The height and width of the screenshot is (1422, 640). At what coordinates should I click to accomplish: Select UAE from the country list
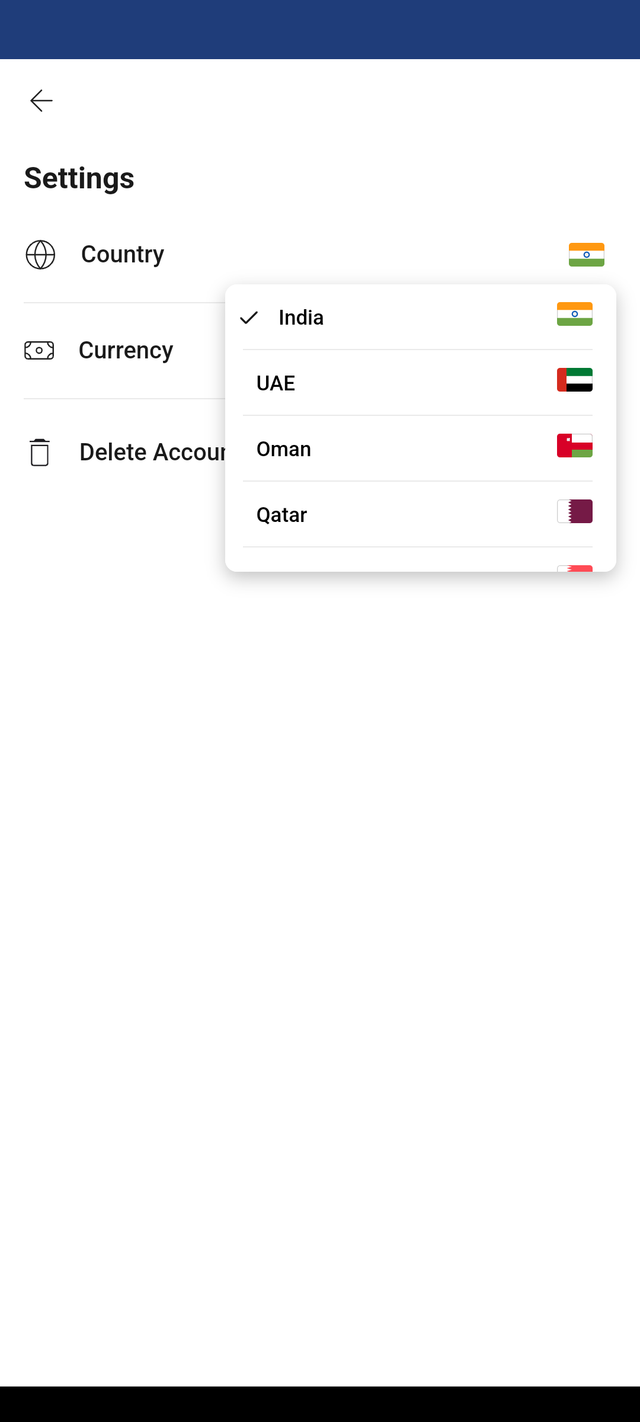(x=420, y=383)
